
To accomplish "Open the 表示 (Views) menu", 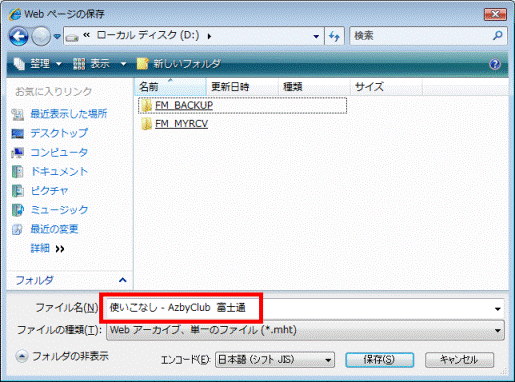I will coord(99,63).
